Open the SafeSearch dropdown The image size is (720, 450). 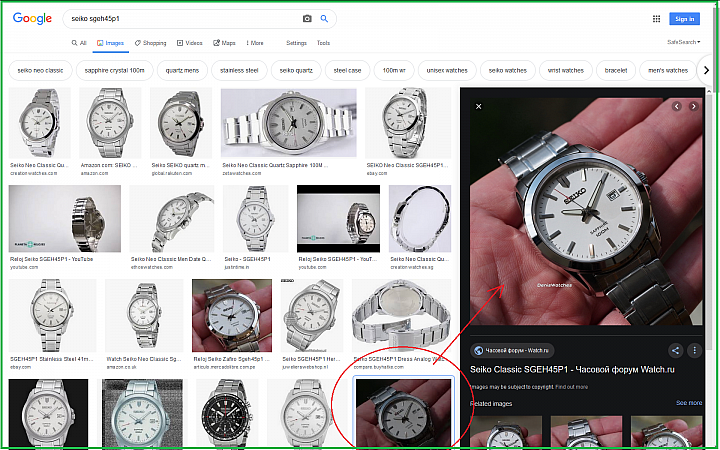pyautogui.click(x=684, y=42)
